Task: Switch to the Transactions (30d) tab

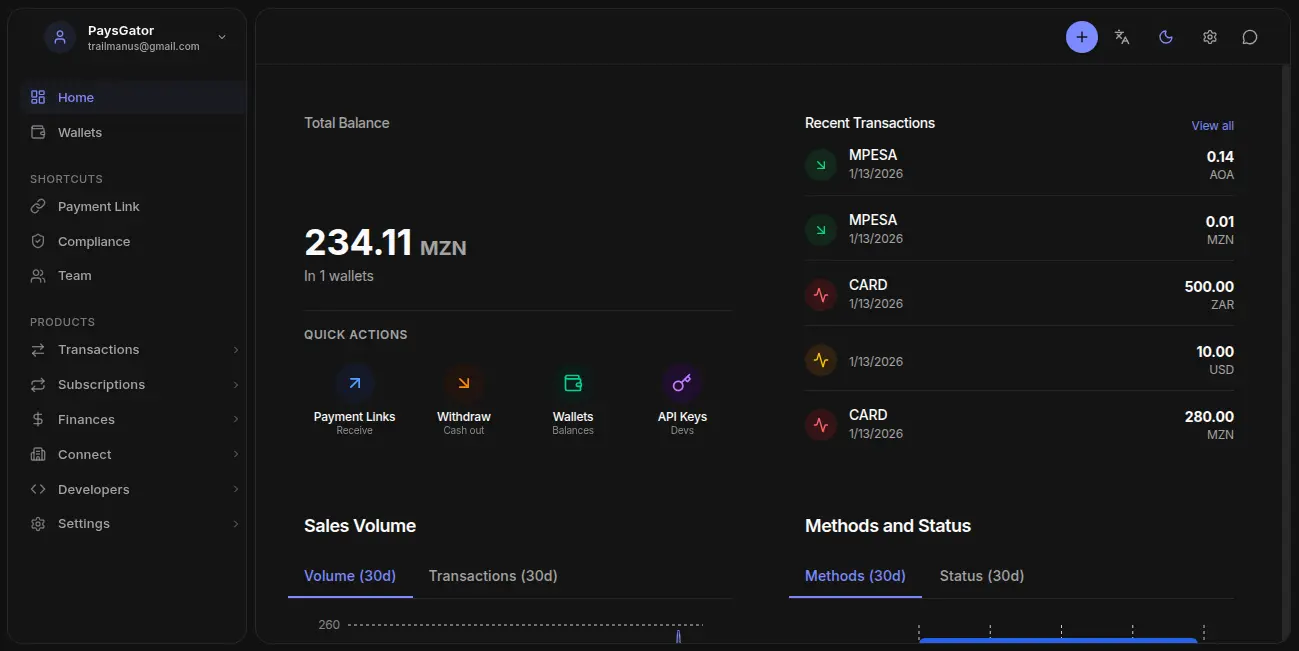Action: click(x=493, y=575)
